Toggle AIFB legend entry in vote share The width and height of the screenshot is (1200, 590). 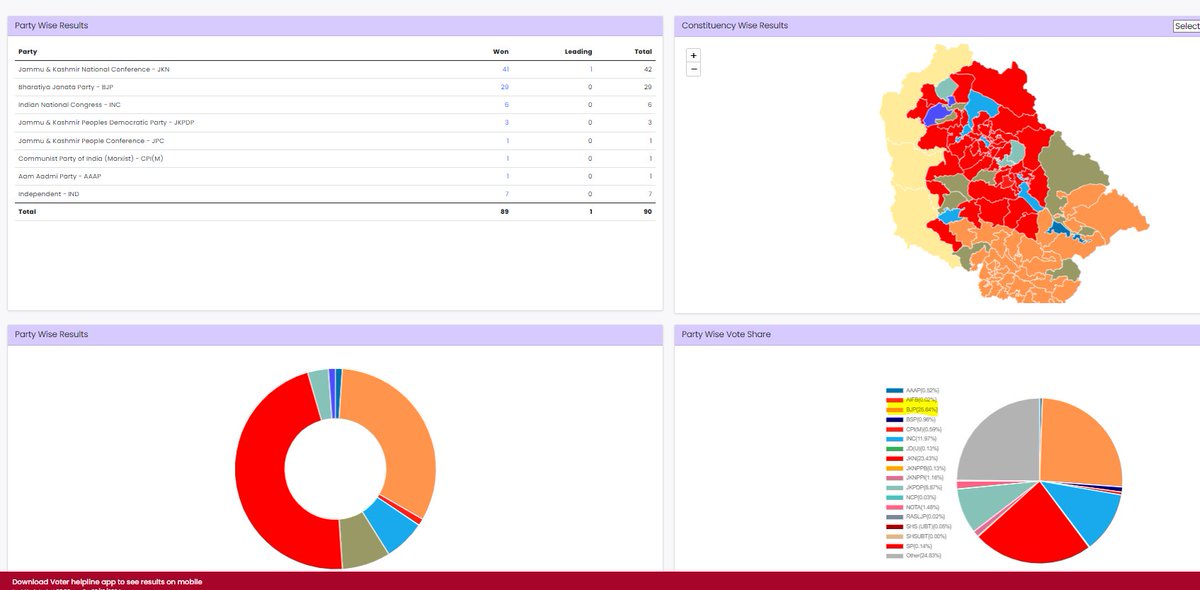[912, 400]
